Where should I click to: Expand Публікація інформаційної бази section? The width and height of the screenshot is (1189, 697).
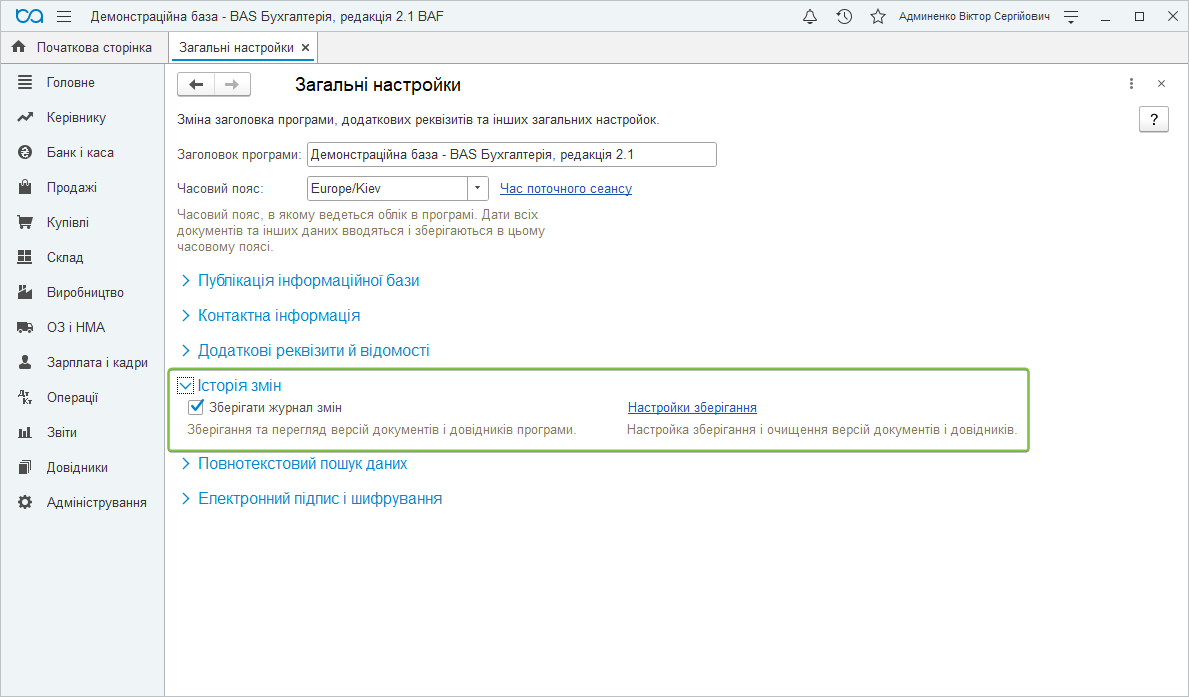click(308, 281)
